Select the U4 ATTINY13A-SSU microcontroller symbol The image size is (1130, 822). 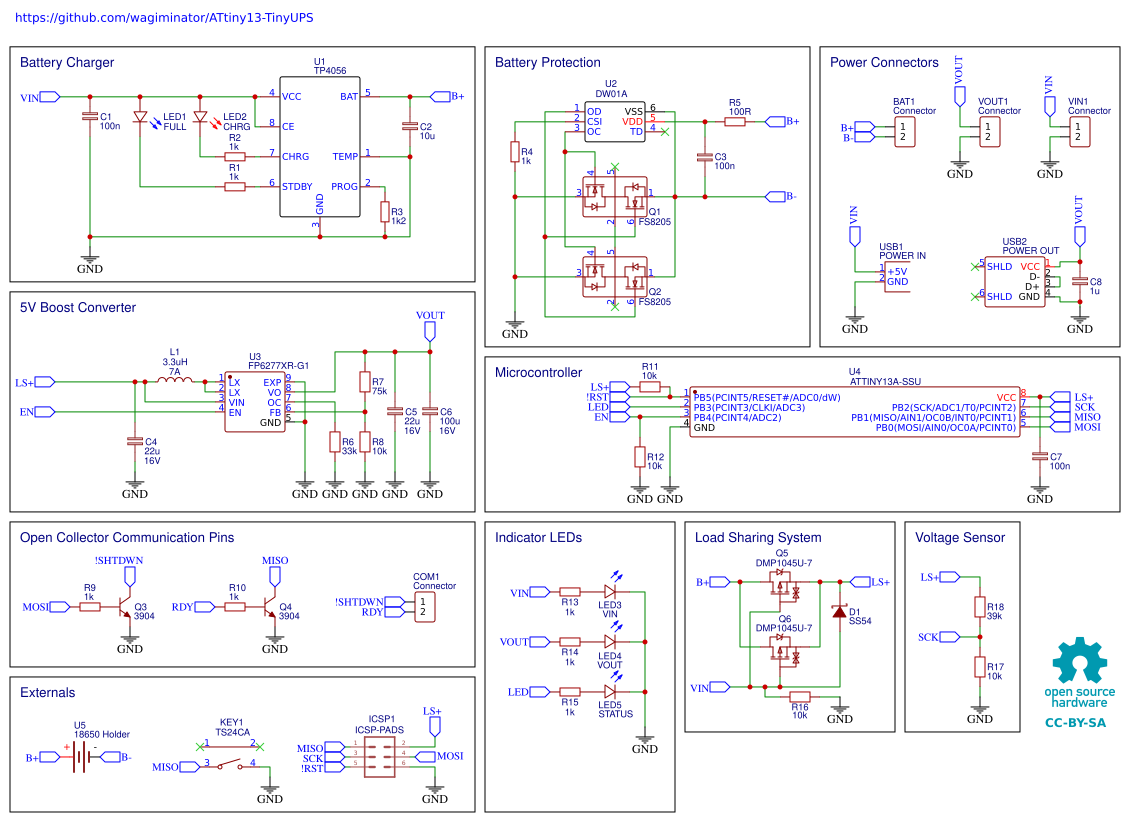(x=855, y=412)
